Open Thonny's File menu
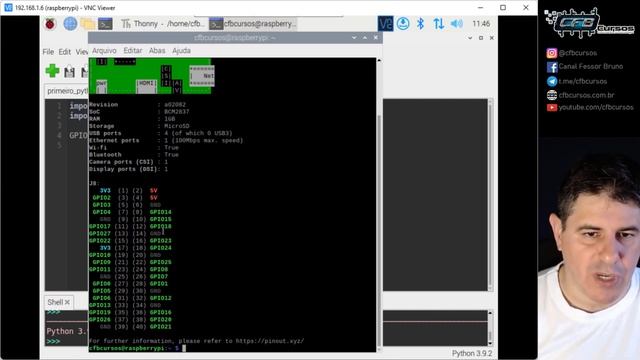Image resolution: width=640 pixels, height=360 pixels. [48, 52]
